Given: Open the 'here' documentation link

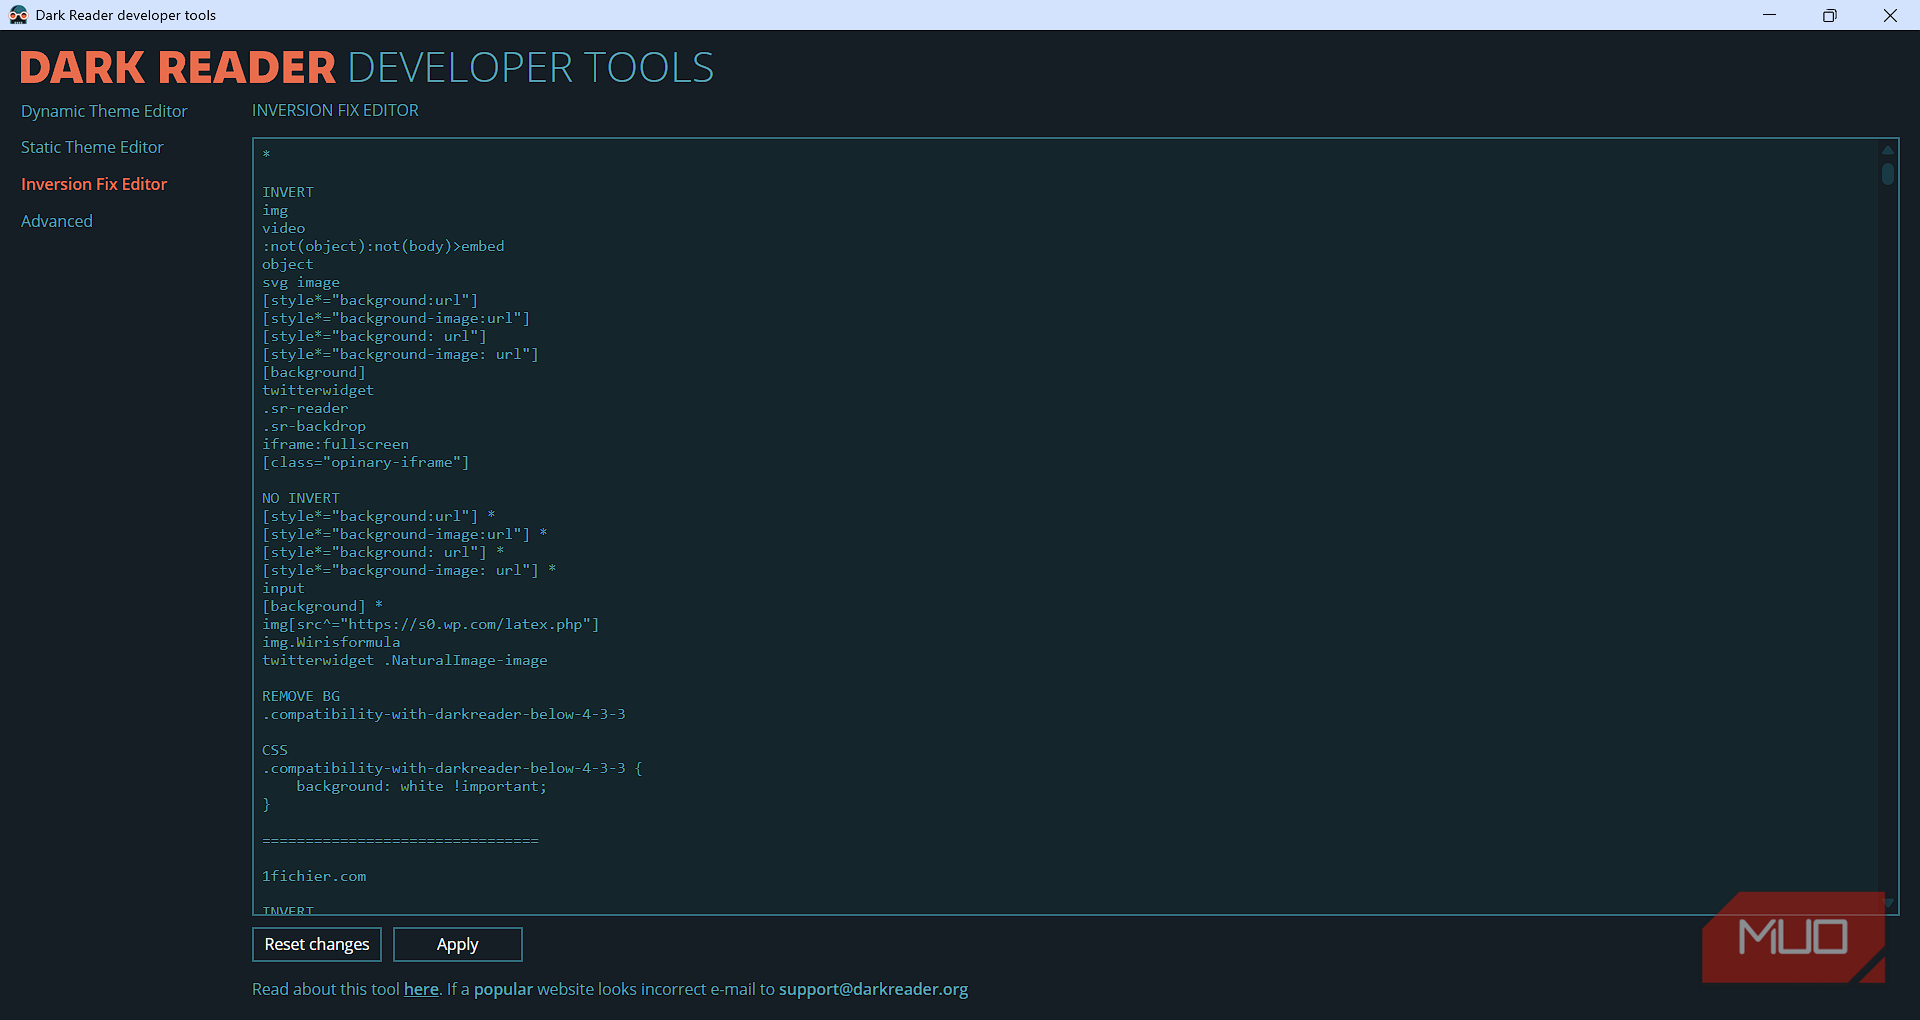Looking at the screenshot, I should pyautogui.click(x=421, y=989).
